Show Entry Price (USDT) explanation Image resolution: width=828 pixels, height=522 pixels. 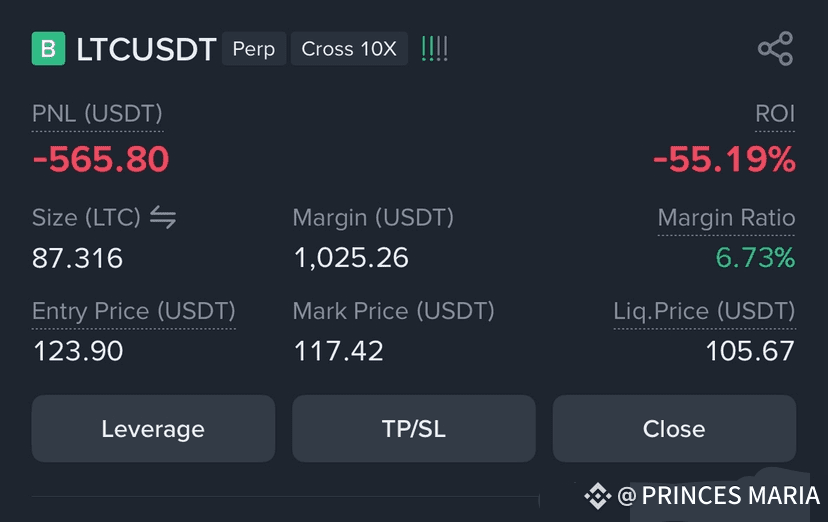tap(134, 311)
